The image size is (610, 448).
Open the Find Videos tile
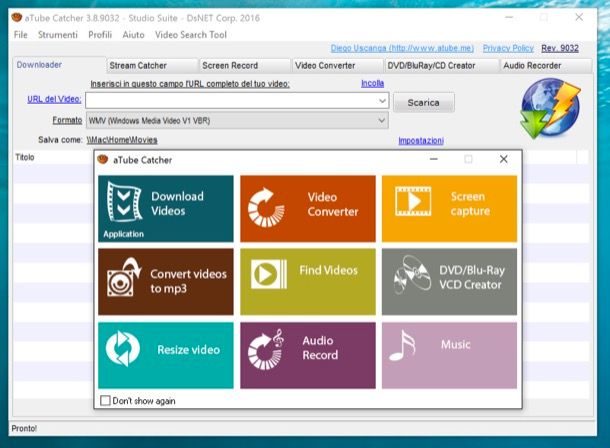(x=308, y=281)
